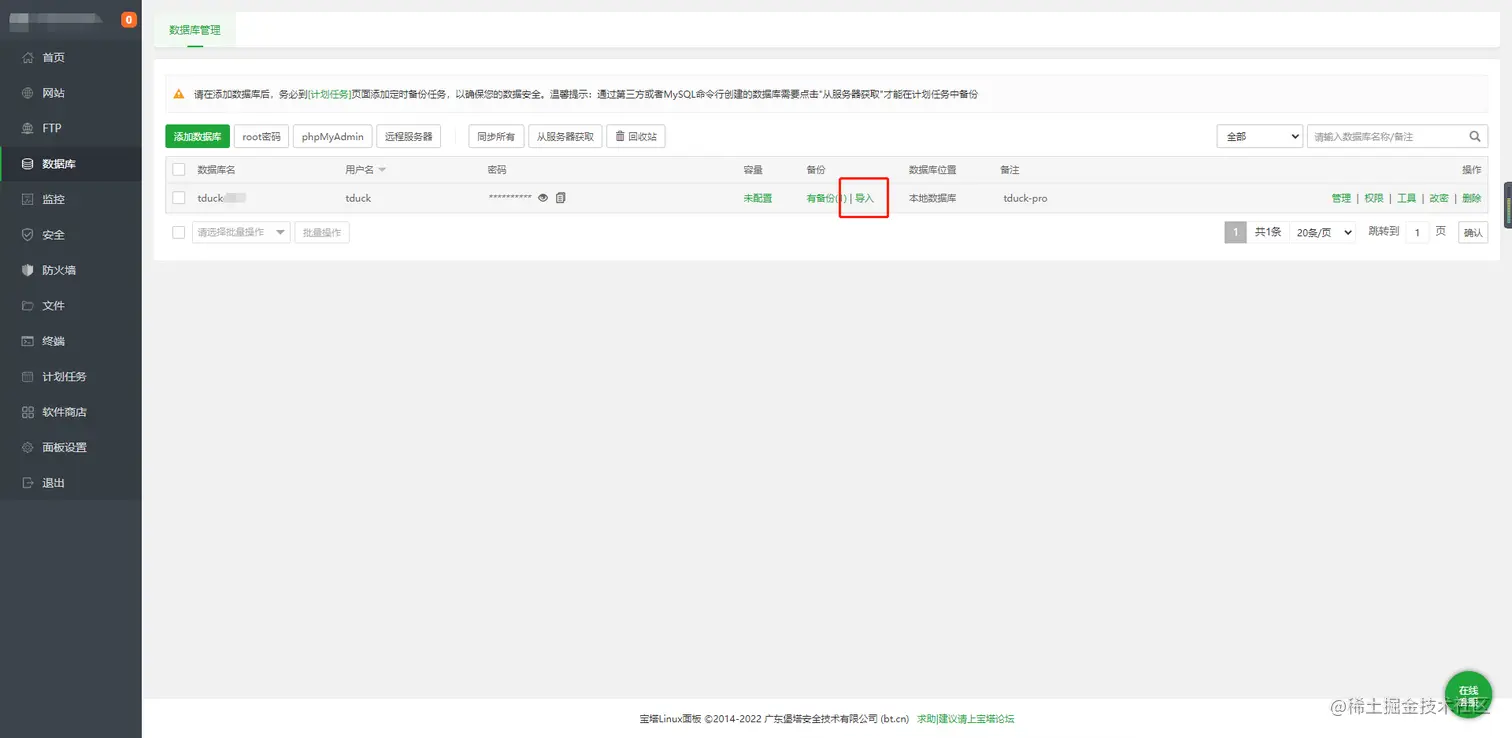1512x738 pixels.
Task: Click tduck username cell
Action: [x=358, y=198]
